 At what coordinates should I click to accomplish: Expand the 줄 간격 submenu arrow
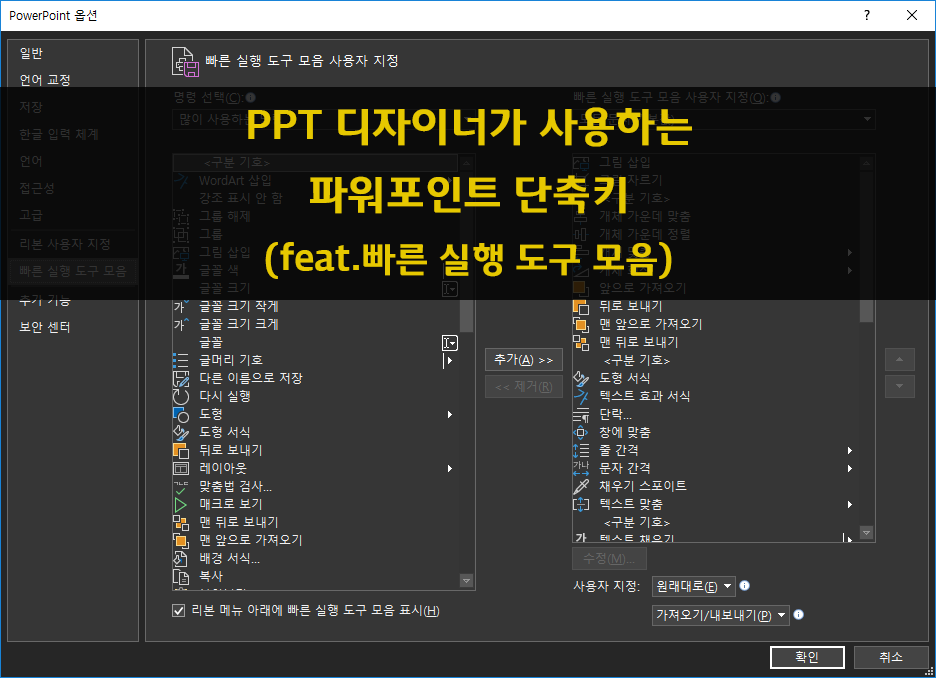849,450
